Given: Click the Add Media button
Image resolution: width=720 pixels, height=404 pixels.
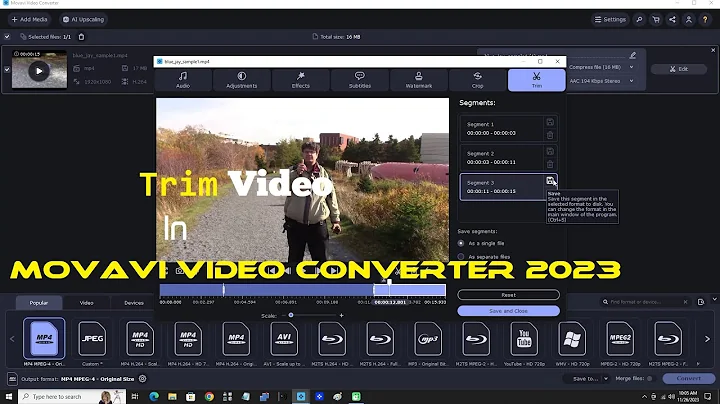Looking at the screenshot, I should coord(29,19).
